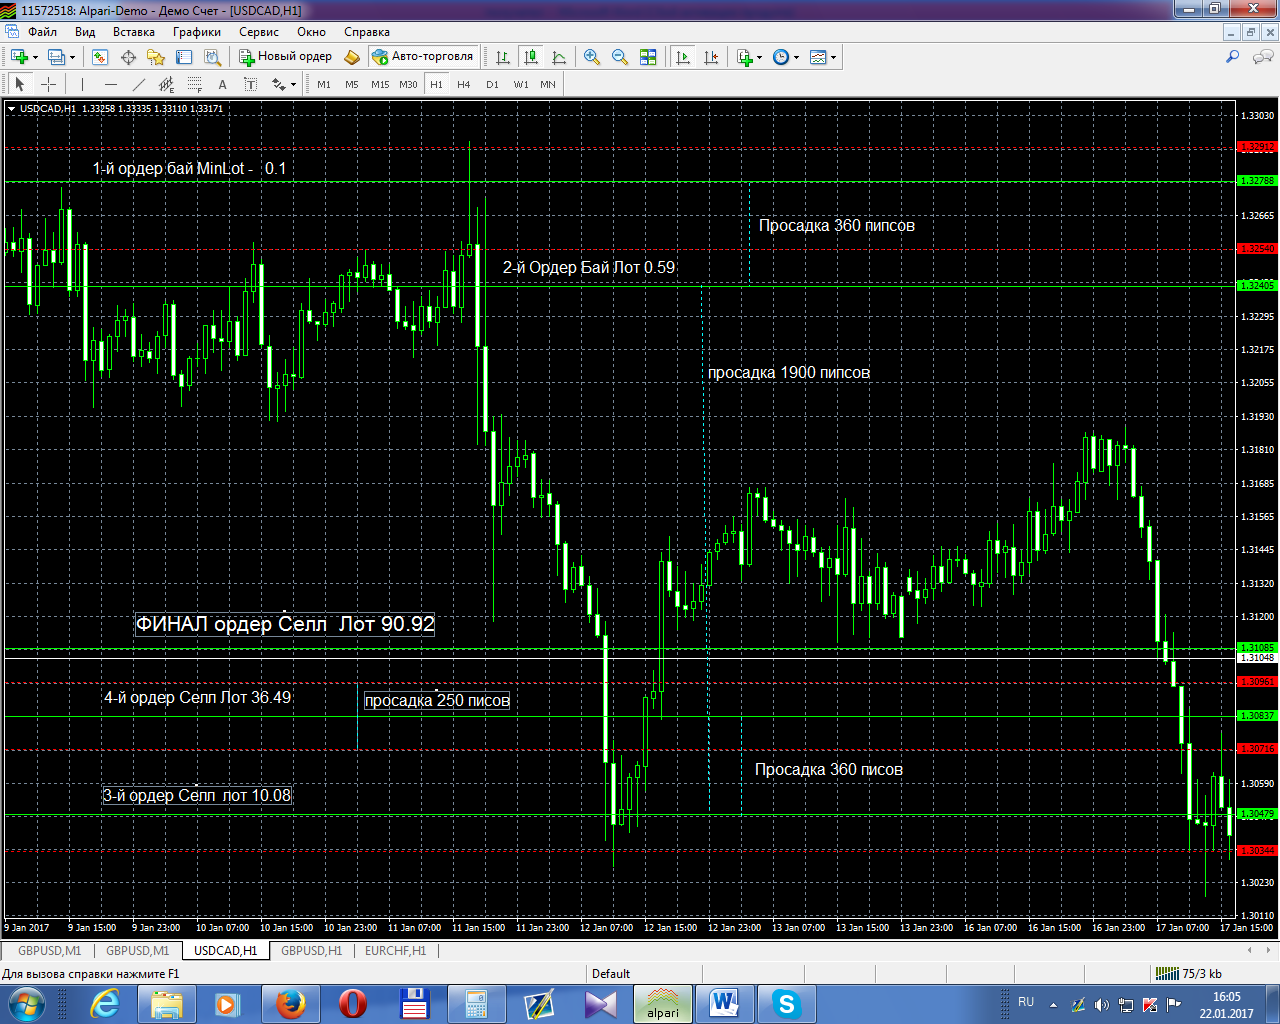Open the Сервис menu
Screen dimensions: 1280x1024
click(x=259, y=32)
